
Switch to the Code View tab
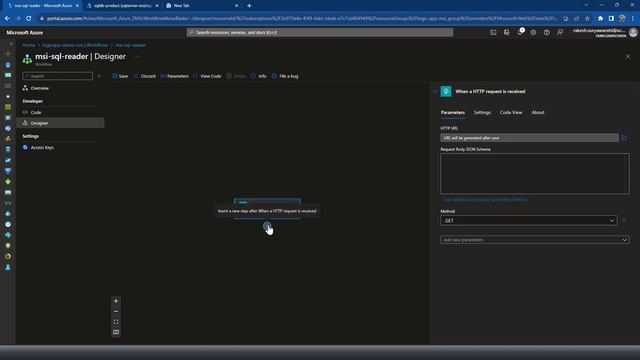511,112
